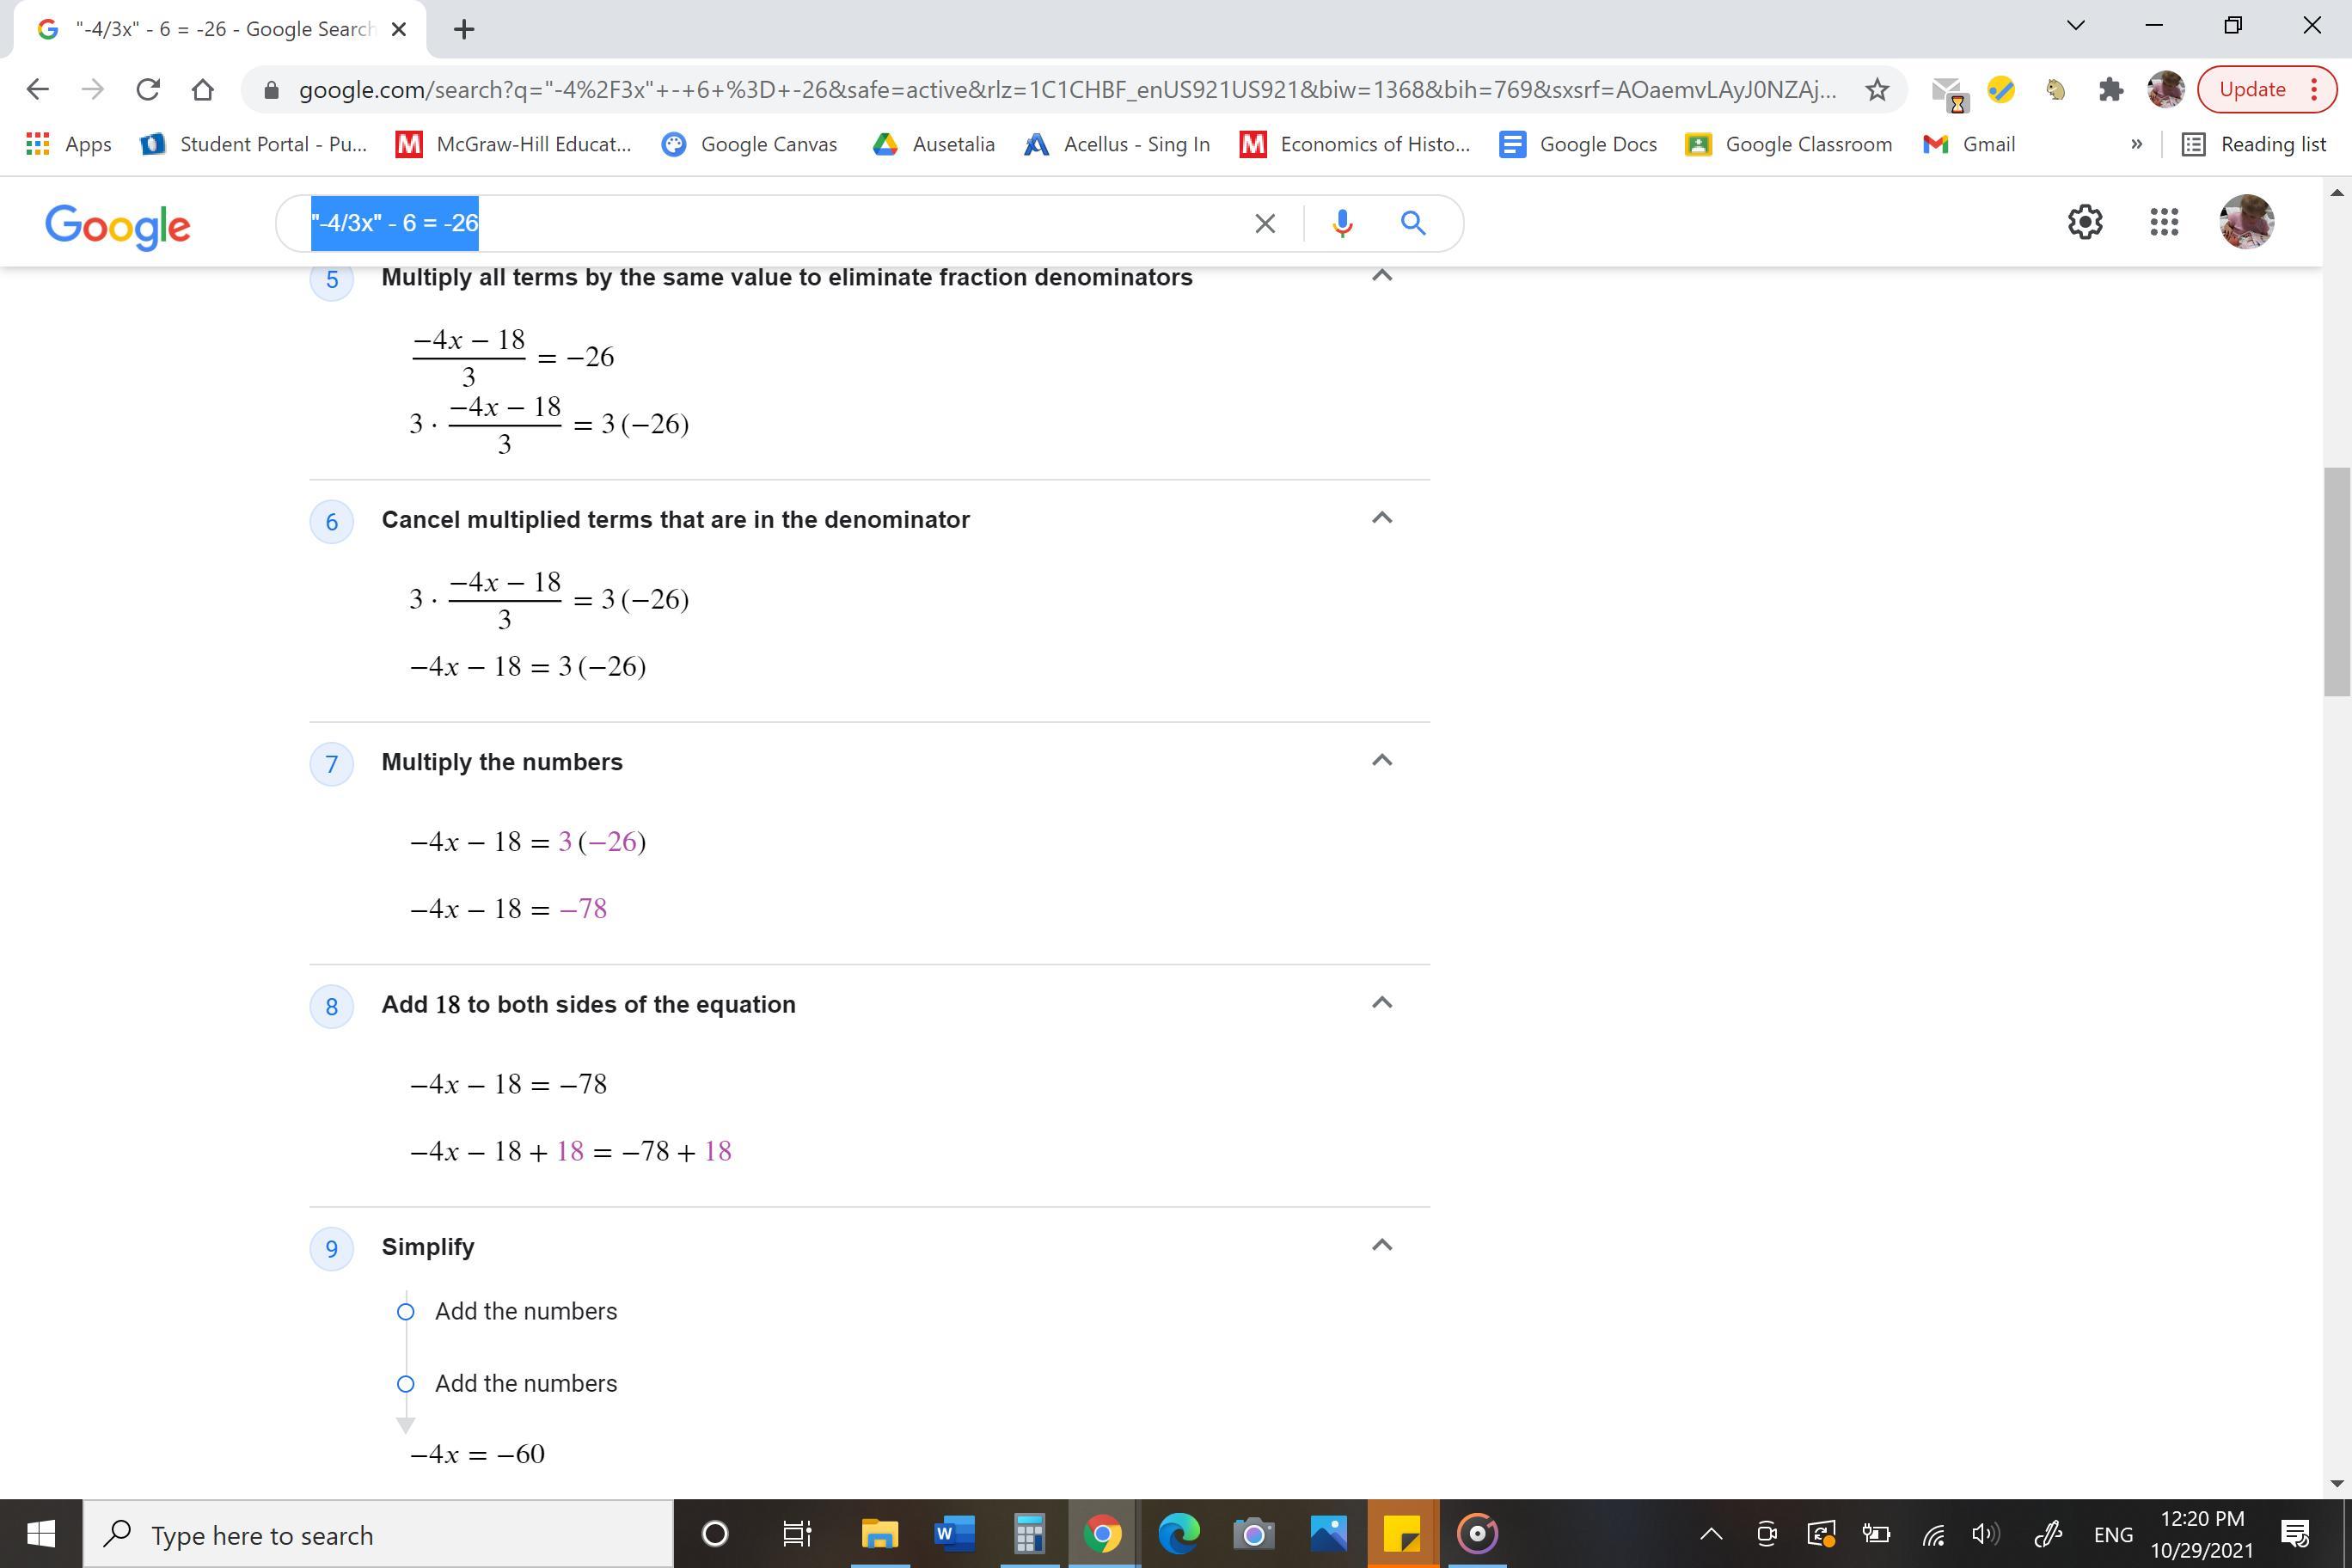Open the Google Docs bookmark
The width and height of the screenshot is (2352, 1568).
click(x=1579, y=144)
